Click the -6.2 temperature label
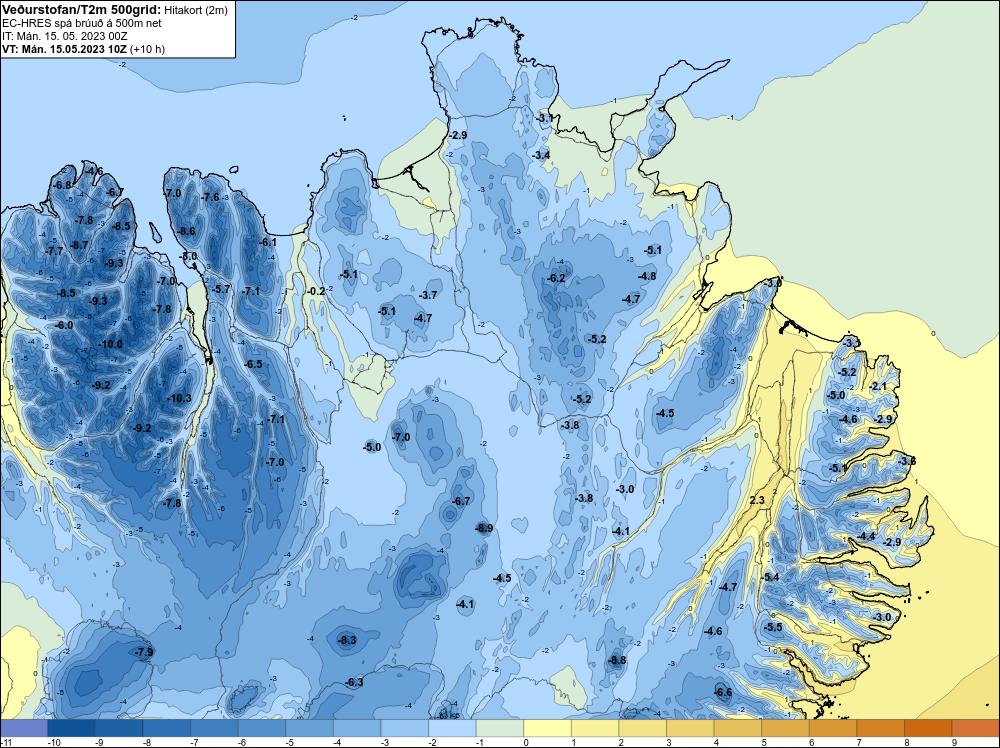The width and height of the screenshot is (1000, 748). pyautogui.click(x=556, y=279)
